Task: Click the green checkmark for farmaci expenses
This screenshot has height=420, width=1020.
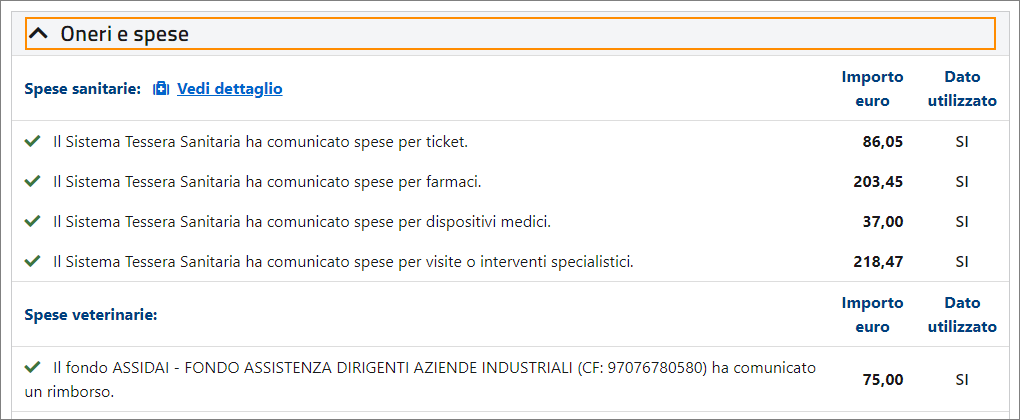Action: tap(33, 182)
